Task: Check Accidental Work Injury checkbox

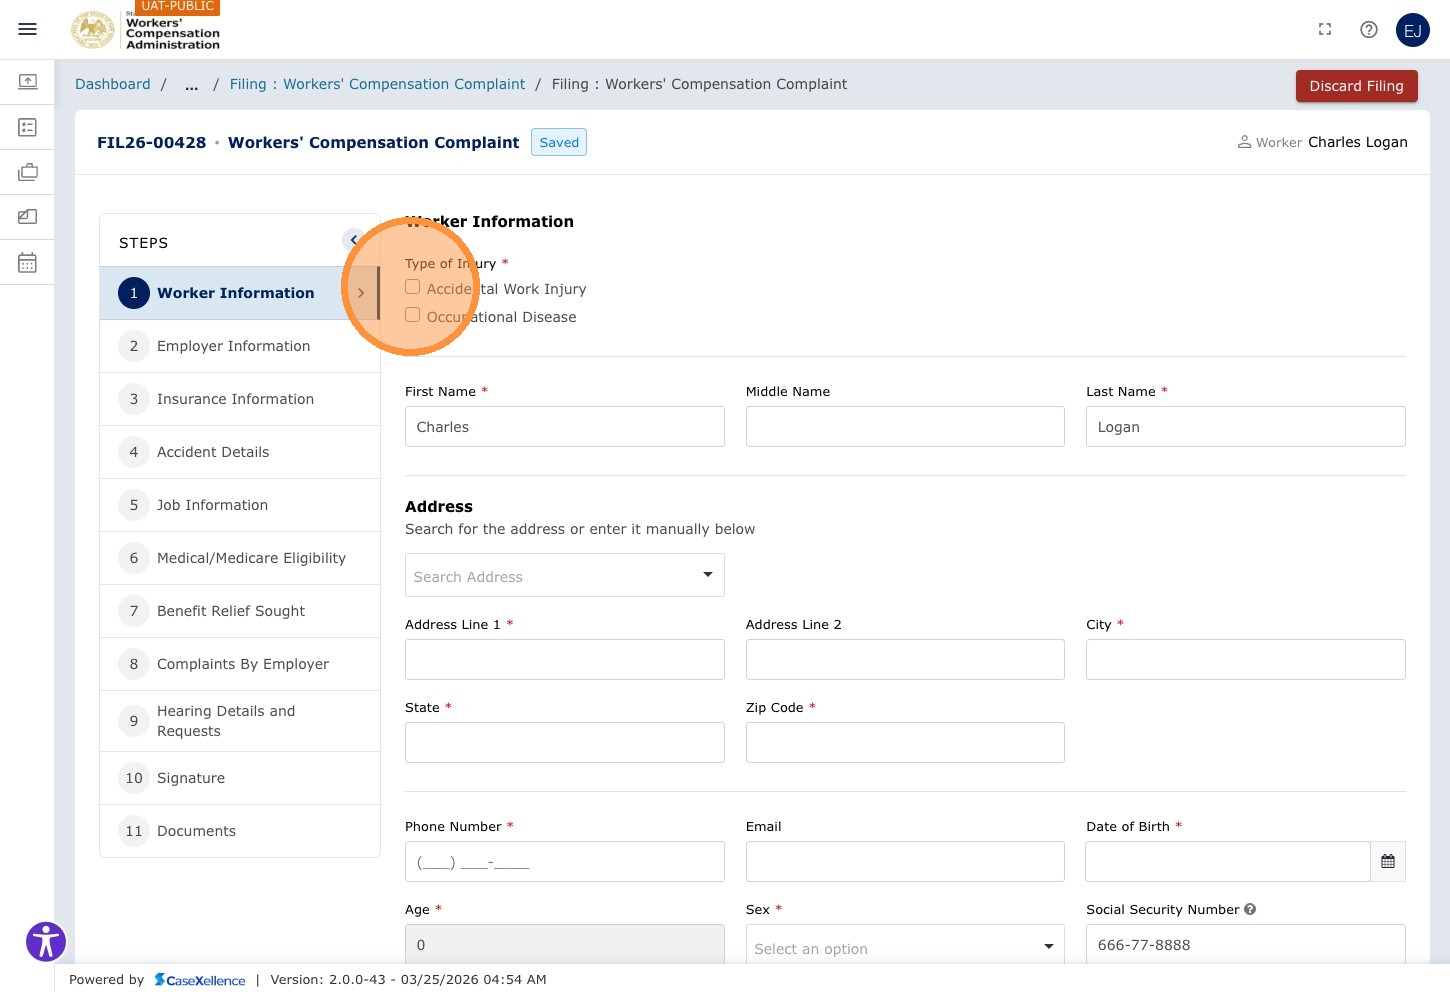Action: (412, 287)
